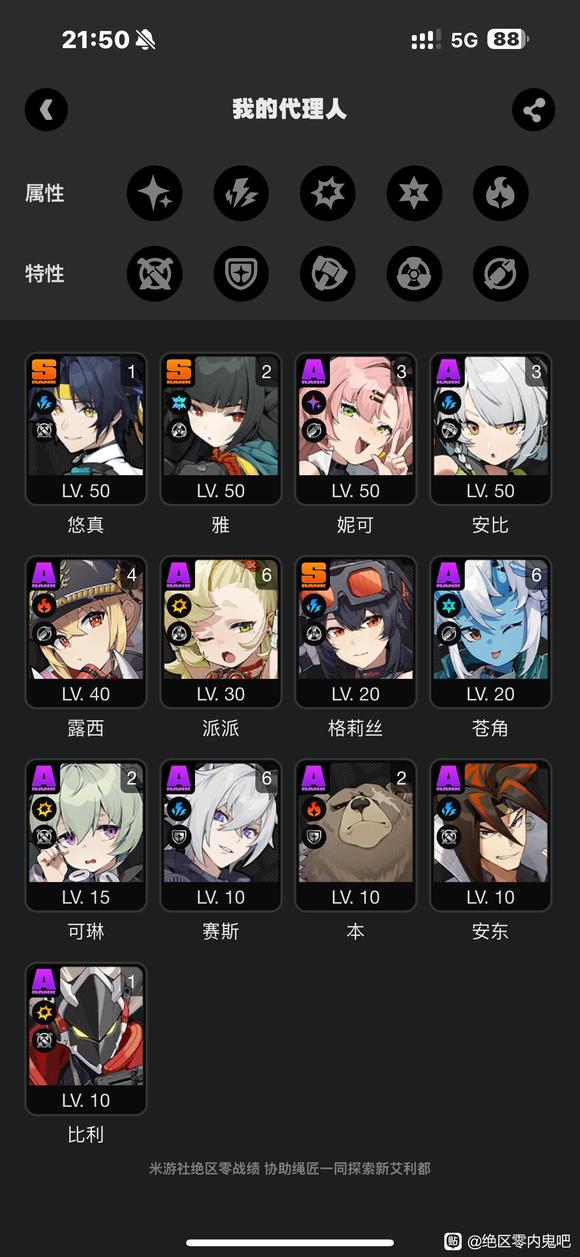580x1257 pixels.
Task: Tap the 米游社绝区零战绩 footer text
Action: coord(204,1168)
